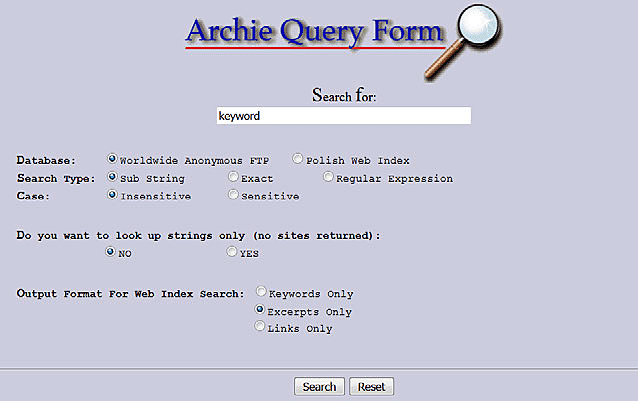Image resolution: width=638 pixels, height=401 pixels.
Task: Click the Search Type: label
Action: (x=56, y=179)
